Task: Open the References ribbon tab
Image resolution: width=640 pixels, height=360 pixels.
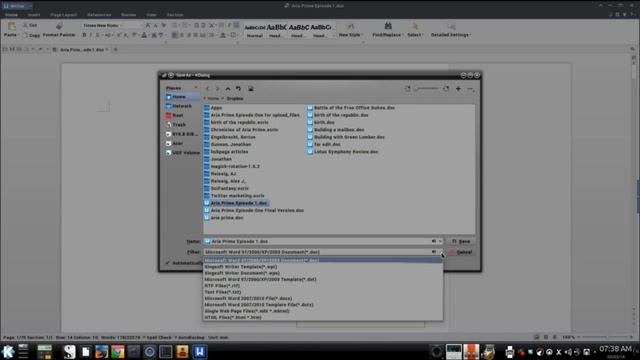Action: coord(99,15)
